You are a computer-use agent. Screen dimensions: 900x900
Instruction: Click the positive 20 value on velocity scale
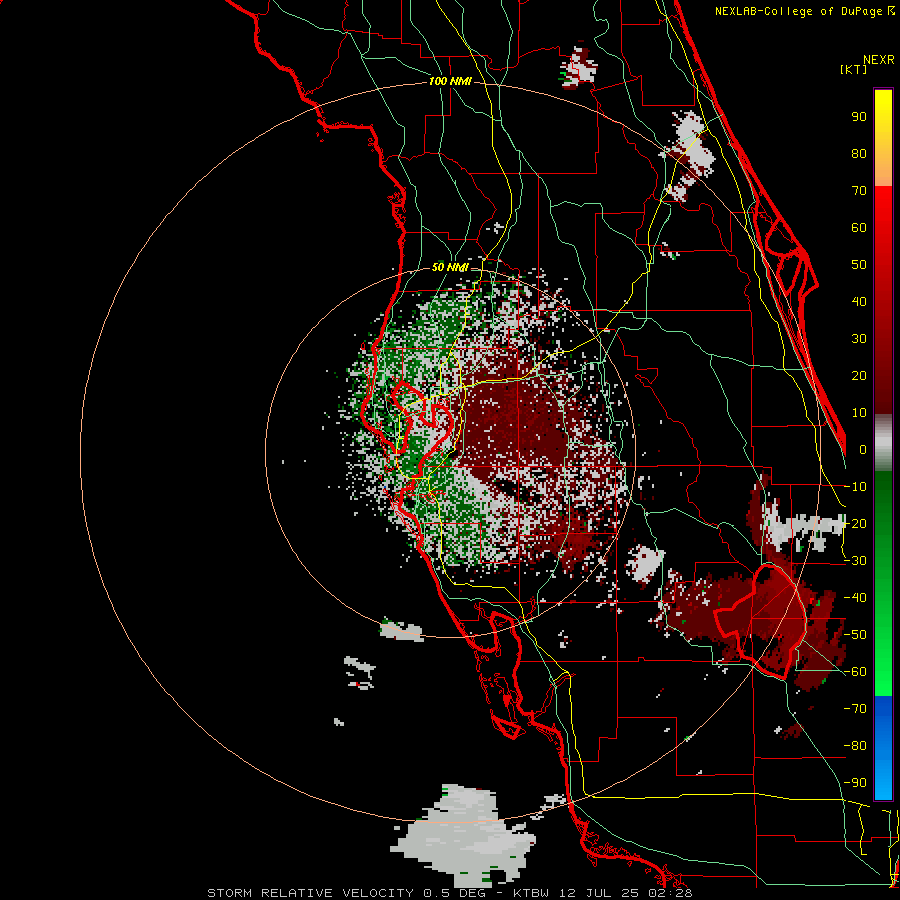(x=859, y=375)
